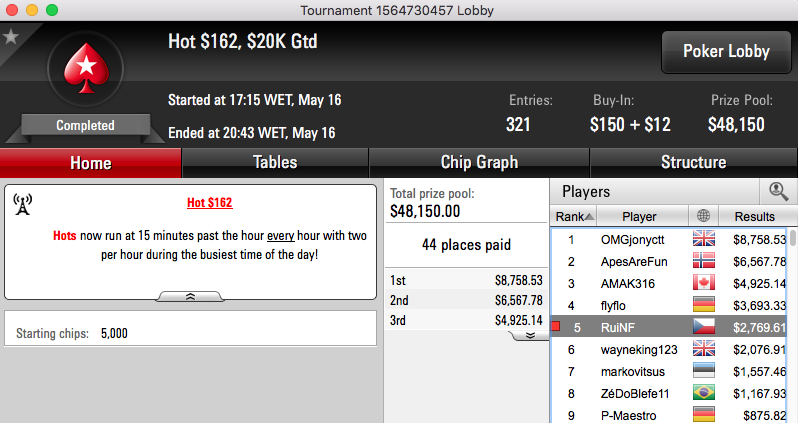This screenshot has height=423, width=798.
Task: Click the broadcast antenna icon
Action: pos(22,204)
